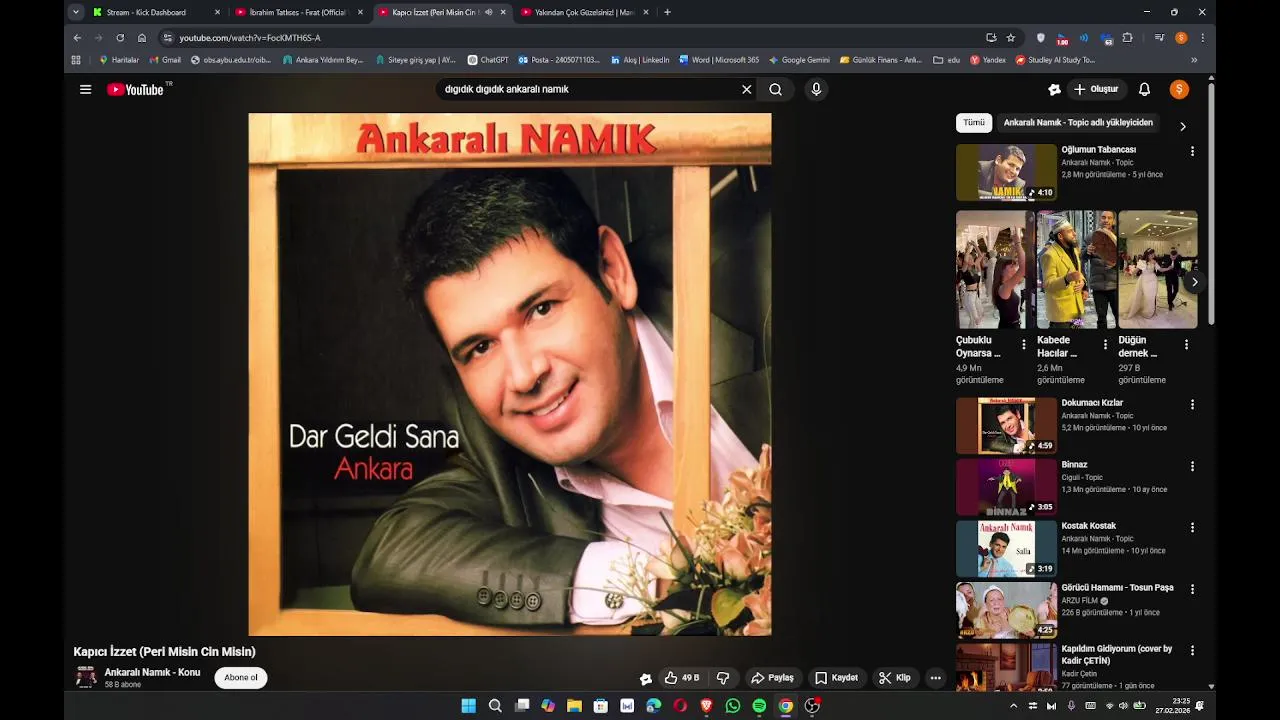1280x720 pixels.
Task: Open options for Kabede Hacılar short
Action: pyautogui.click(x=1105, y=345)
